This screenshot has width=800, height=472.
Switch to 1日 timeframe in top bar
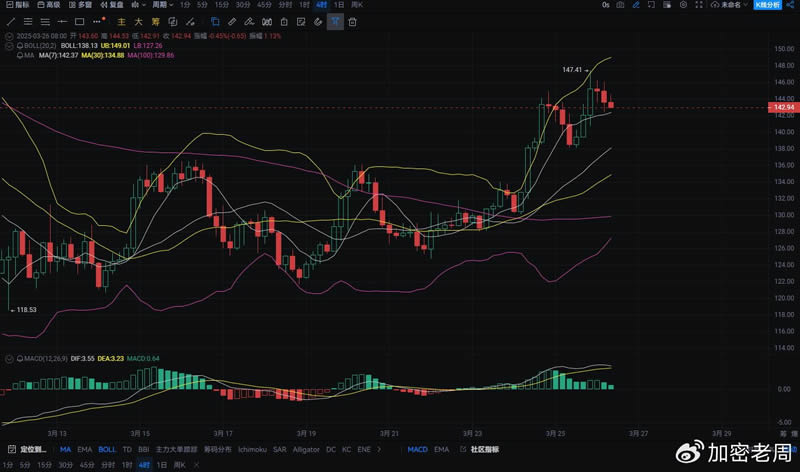pos(338,5)
